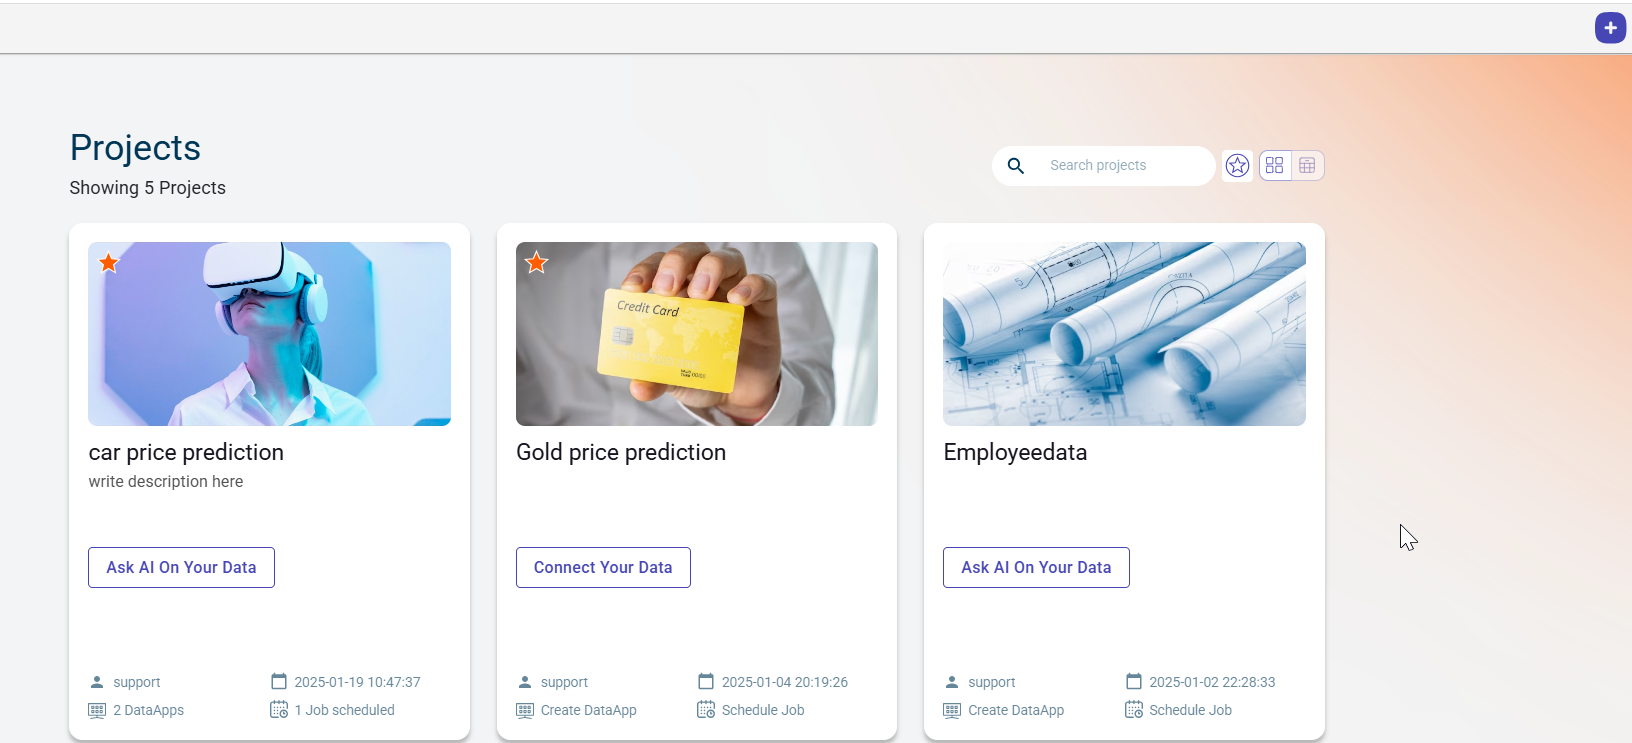Type in the Search projects field
Screen dimensions: 1632x743
pos(1120,166)
